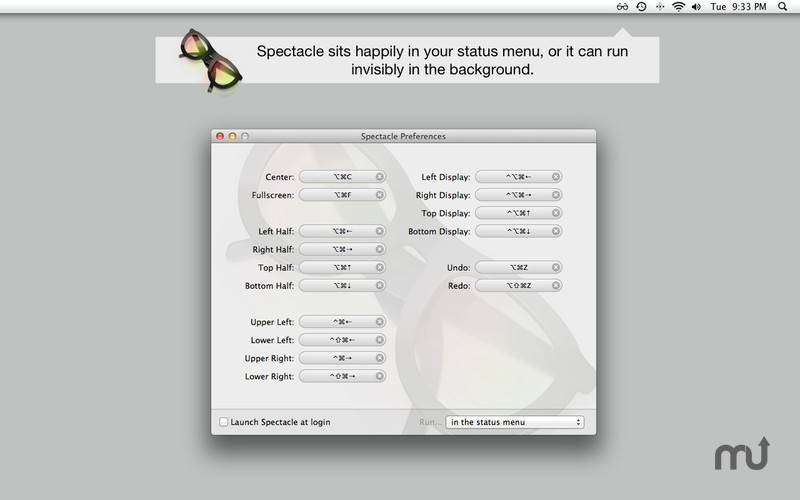
Task: Clear the Fullscreen shortcut
Action: [x=380, y=195]
